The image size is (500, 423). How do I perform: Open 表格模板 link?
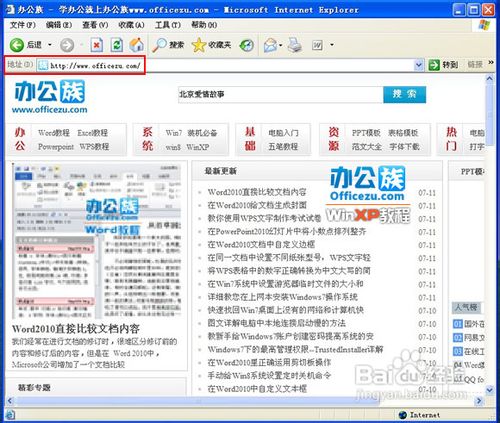pos(403,133)
